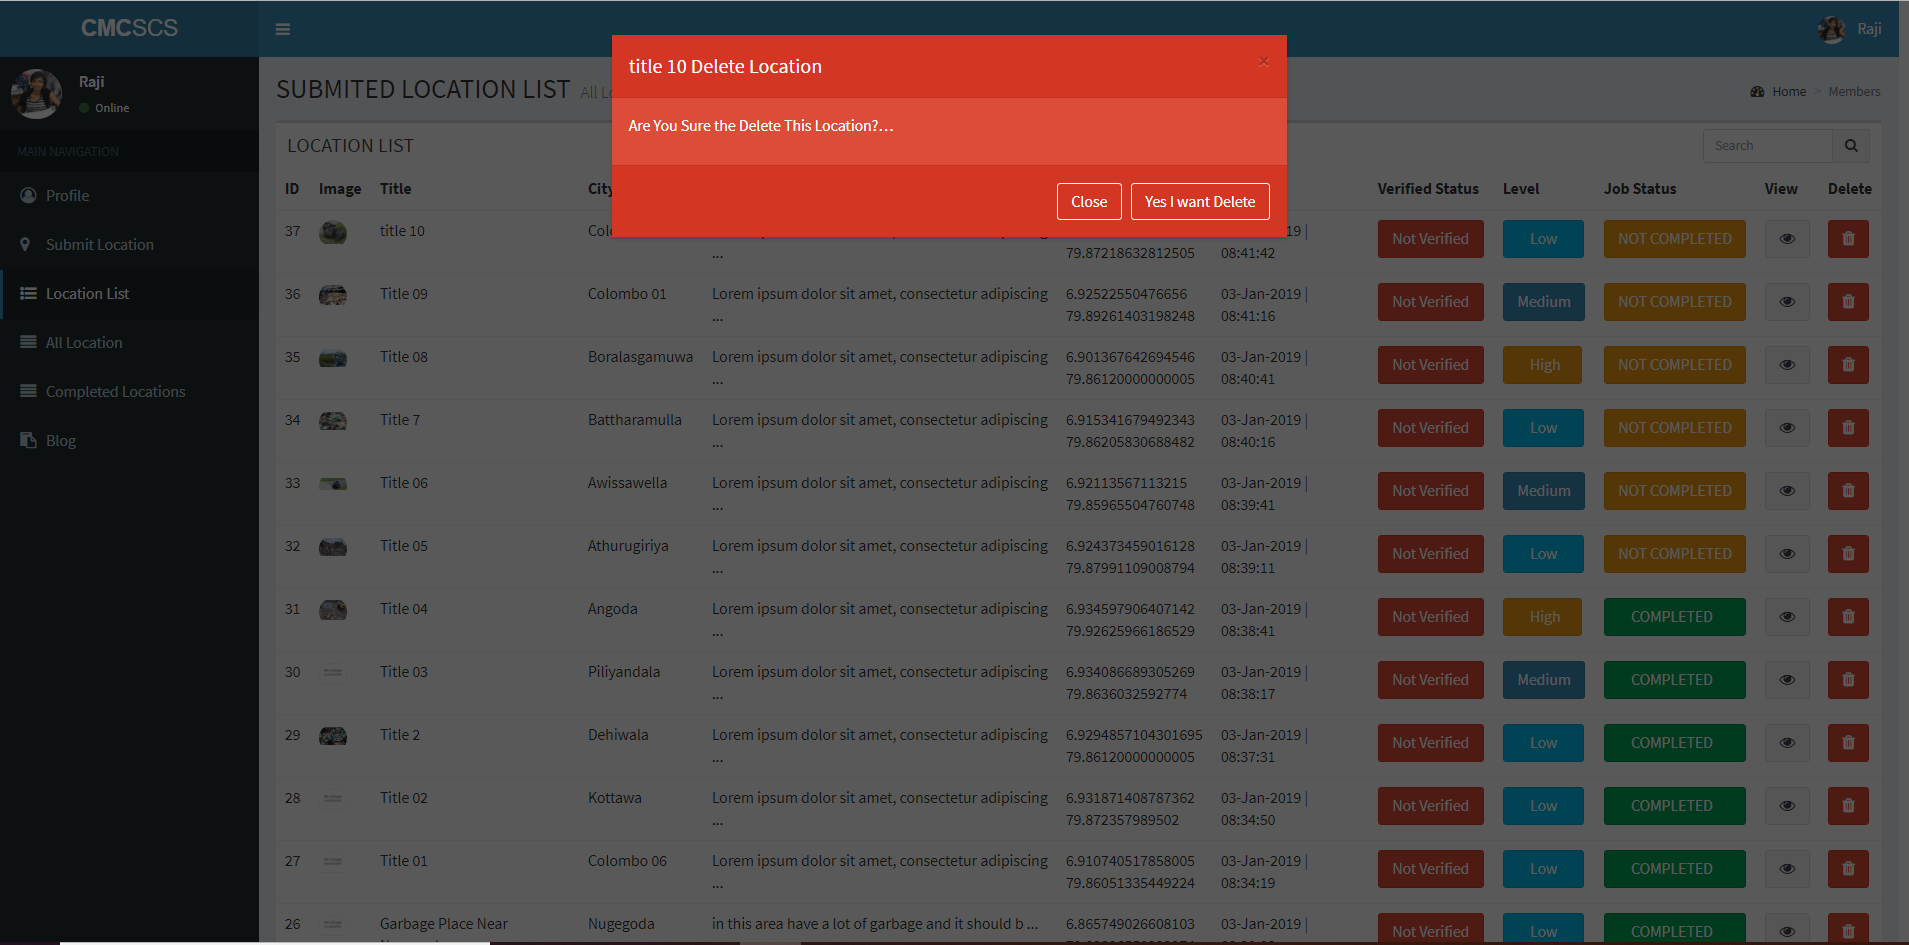
Task: Click the CMCSCS logo
Action: pos(129,28)
